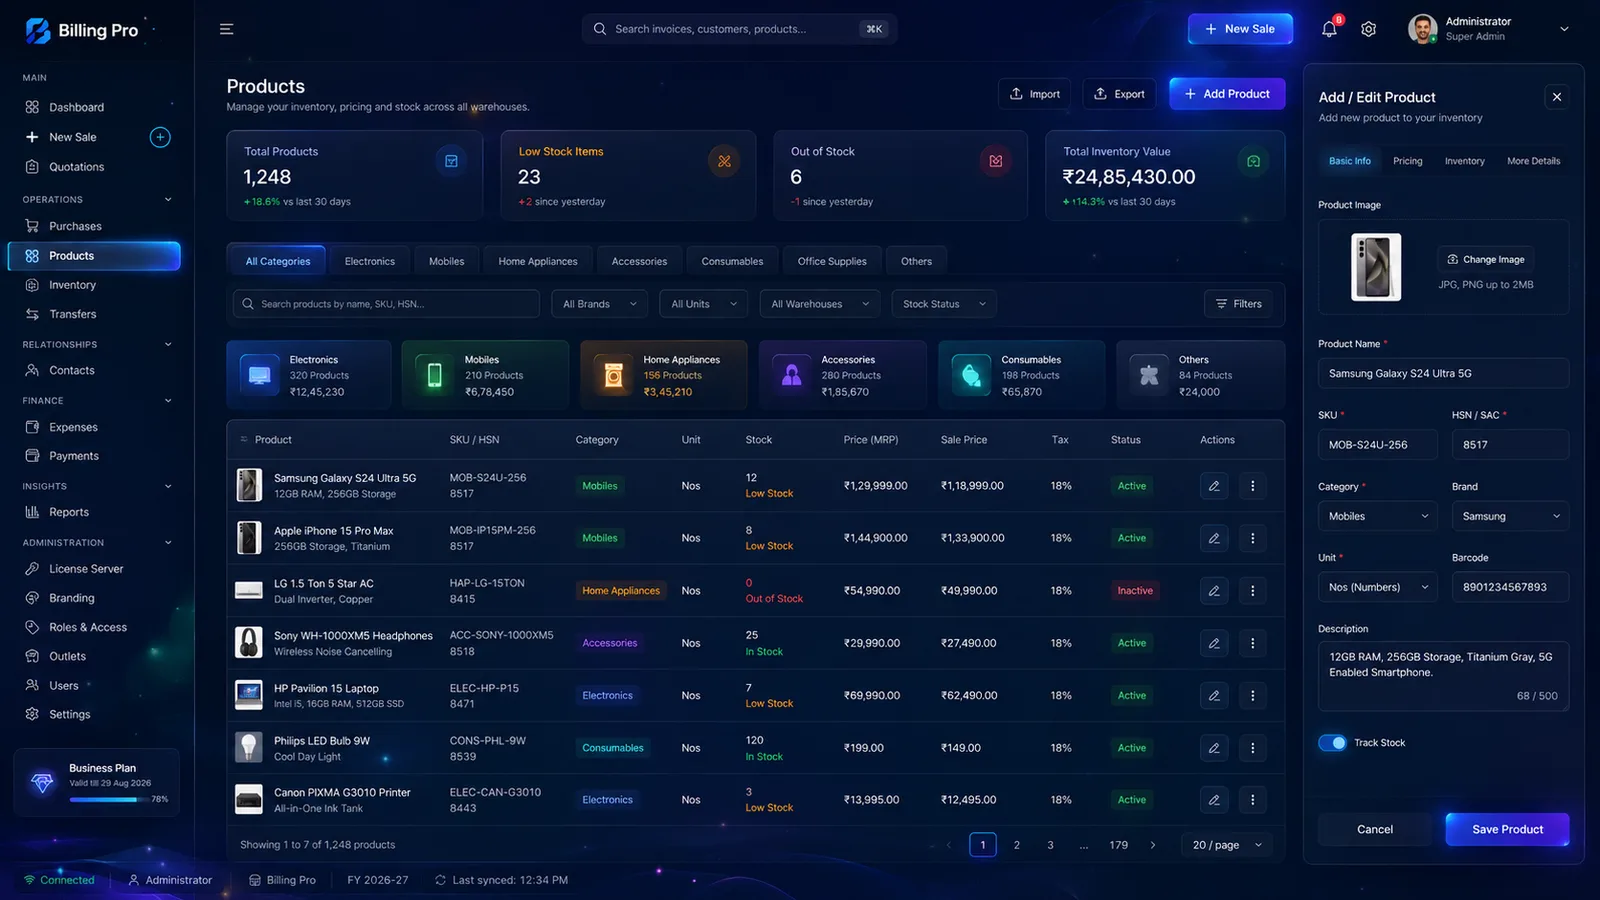The image size is (1600, 900).
Task: Click the Others category card icon
Action: [1149, 375]
